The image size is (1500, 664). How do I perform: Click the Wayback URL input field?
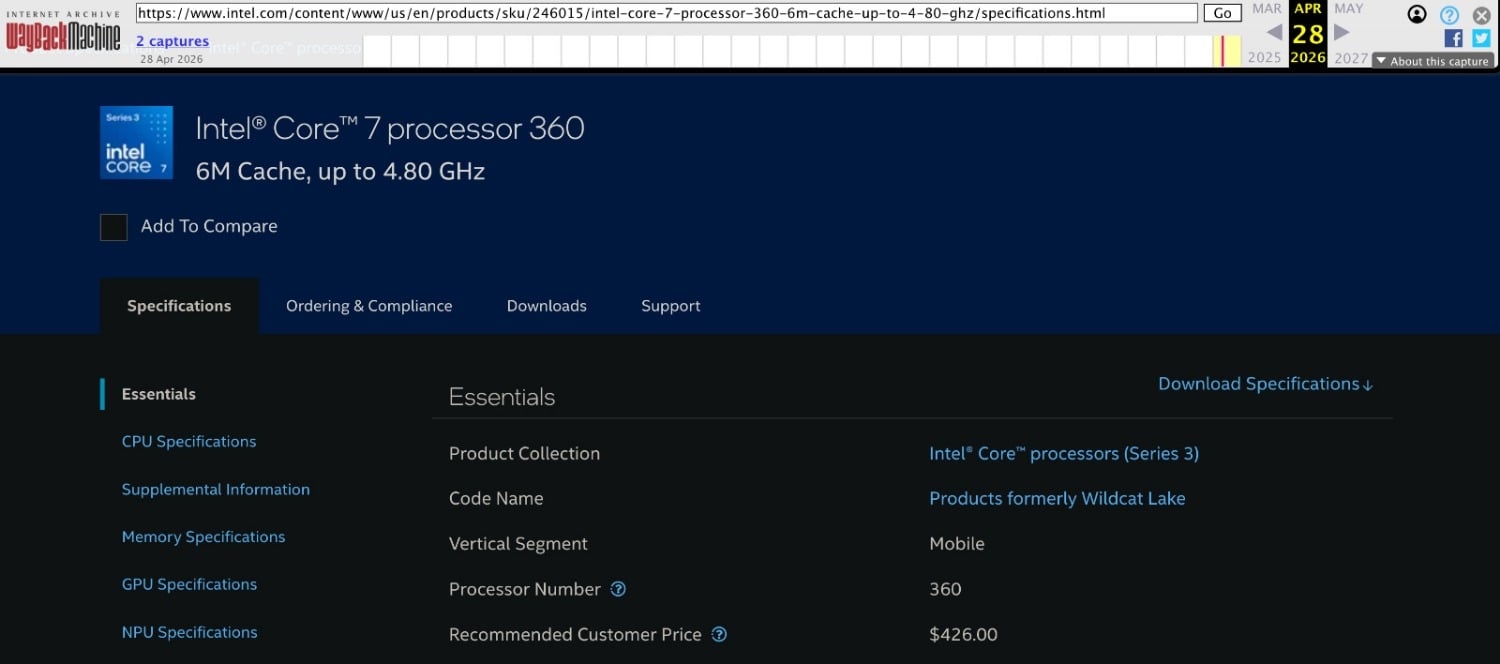point(667,13)
